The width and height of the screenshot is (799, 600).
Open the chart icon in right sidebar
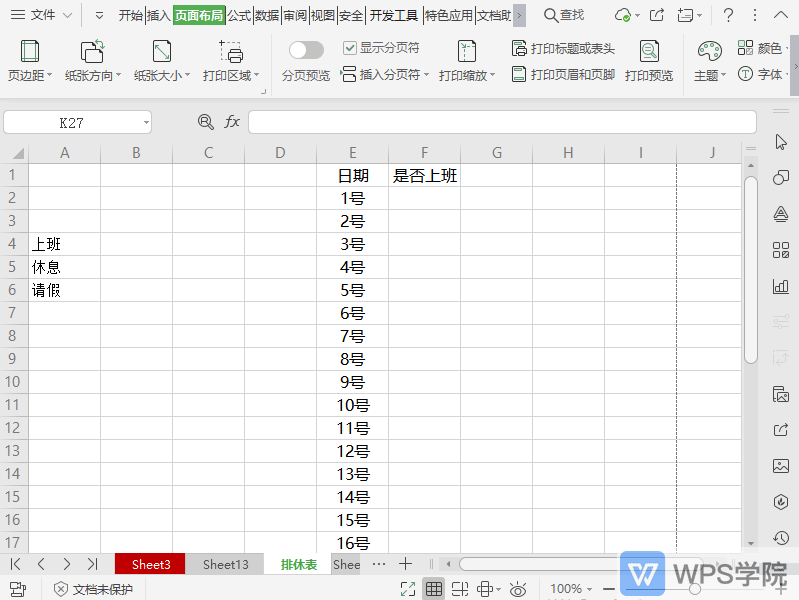click(781, 286)
